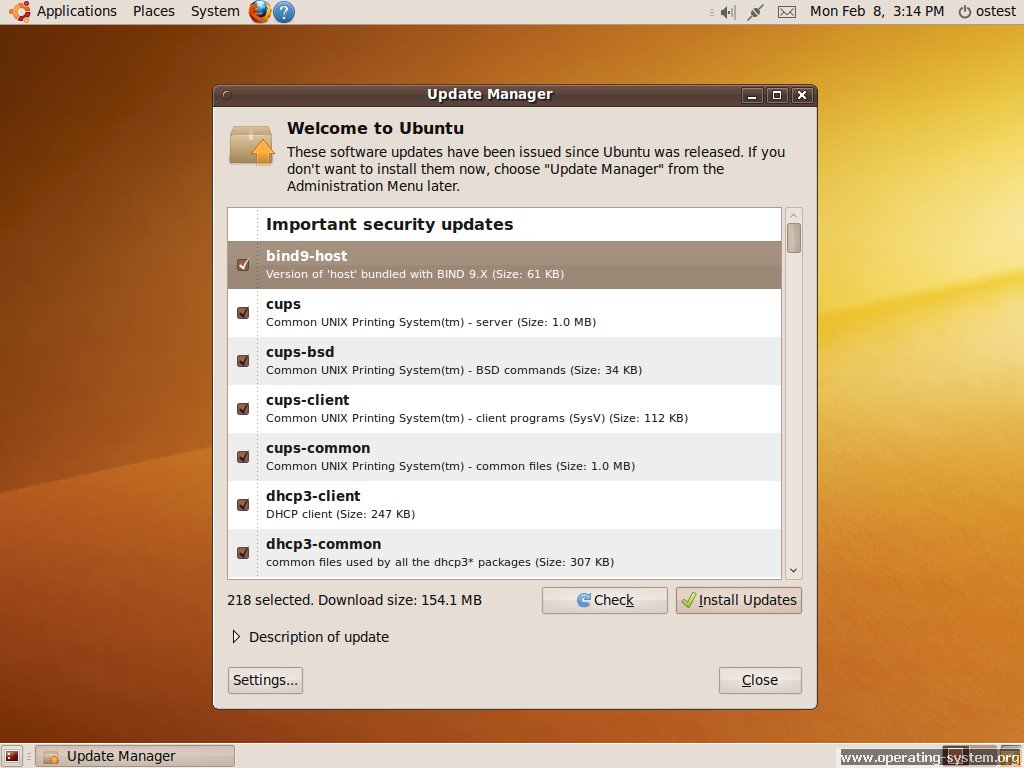
Task: Click the Important security updates header
Action: pyautogui.click(x=389, y=224)
